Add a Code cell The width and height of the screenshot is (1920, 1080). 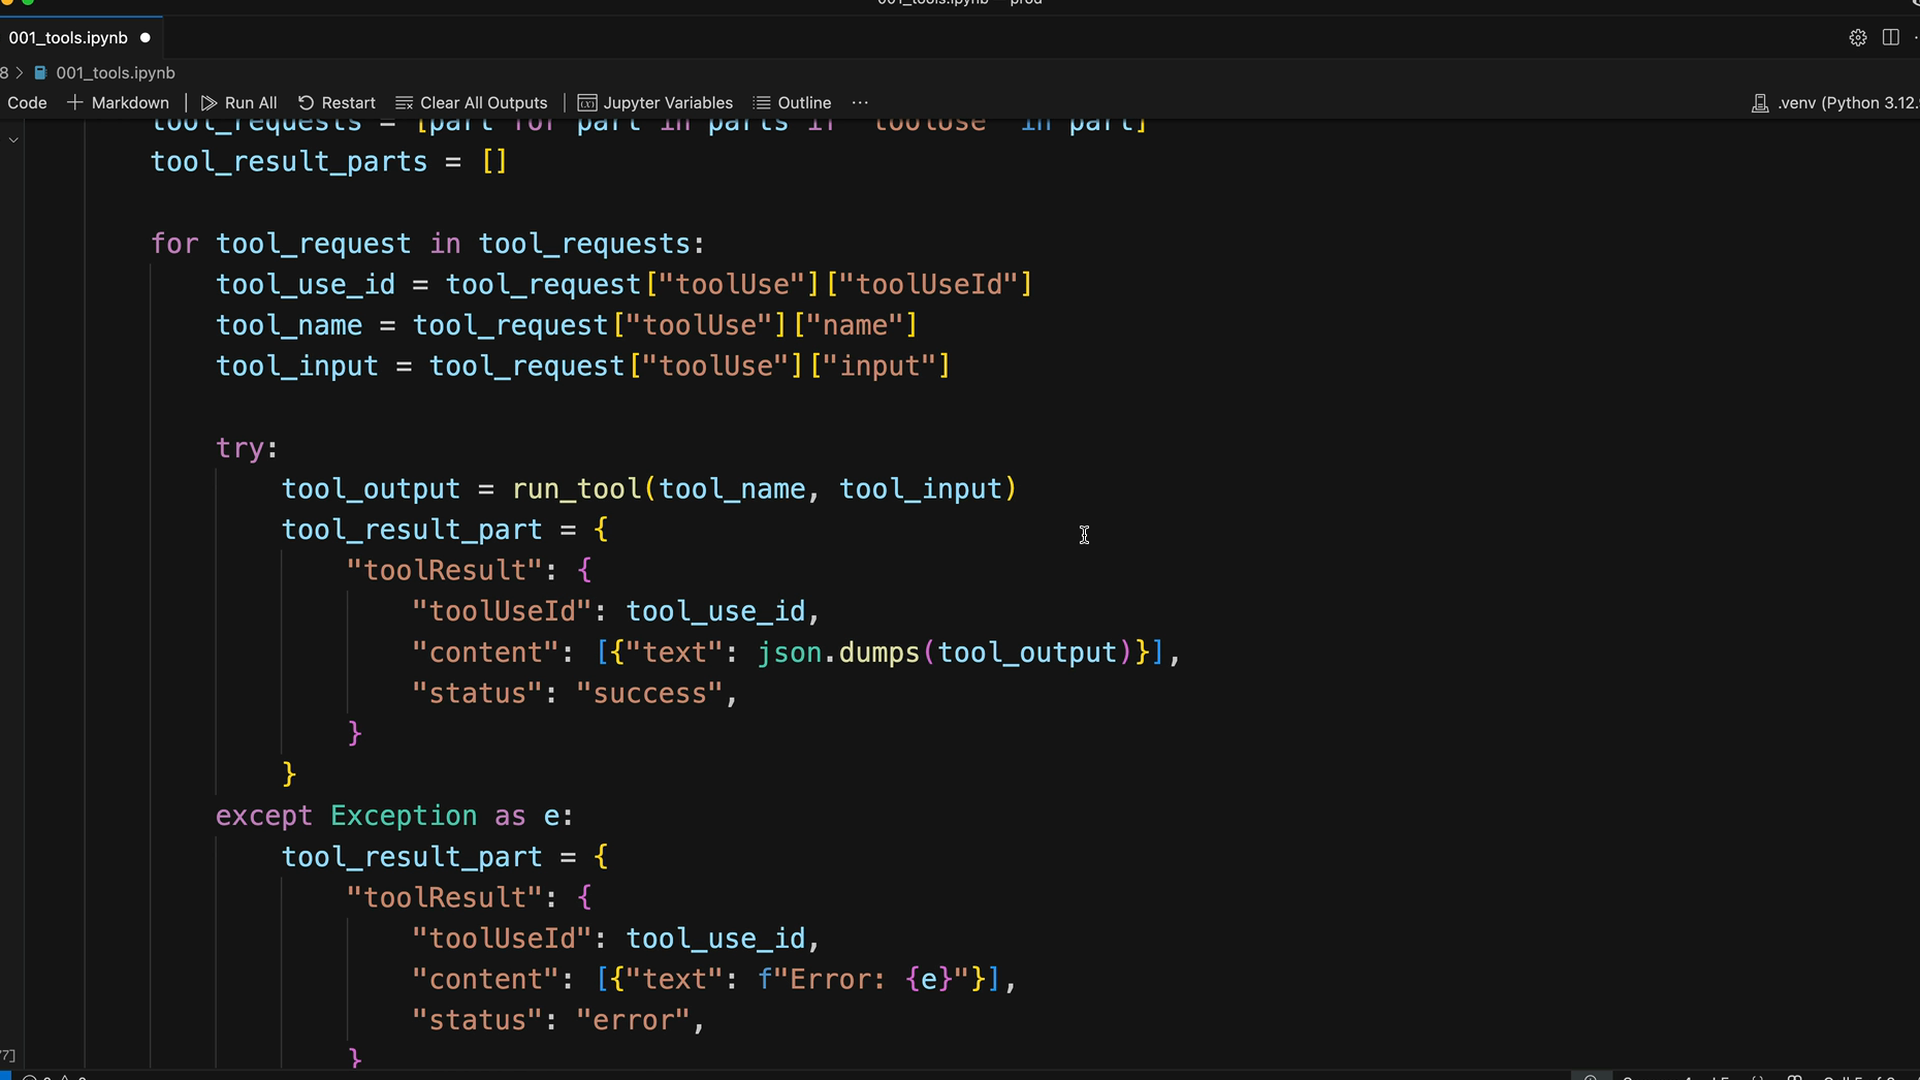pyautogui.click(x=27, y=103)
